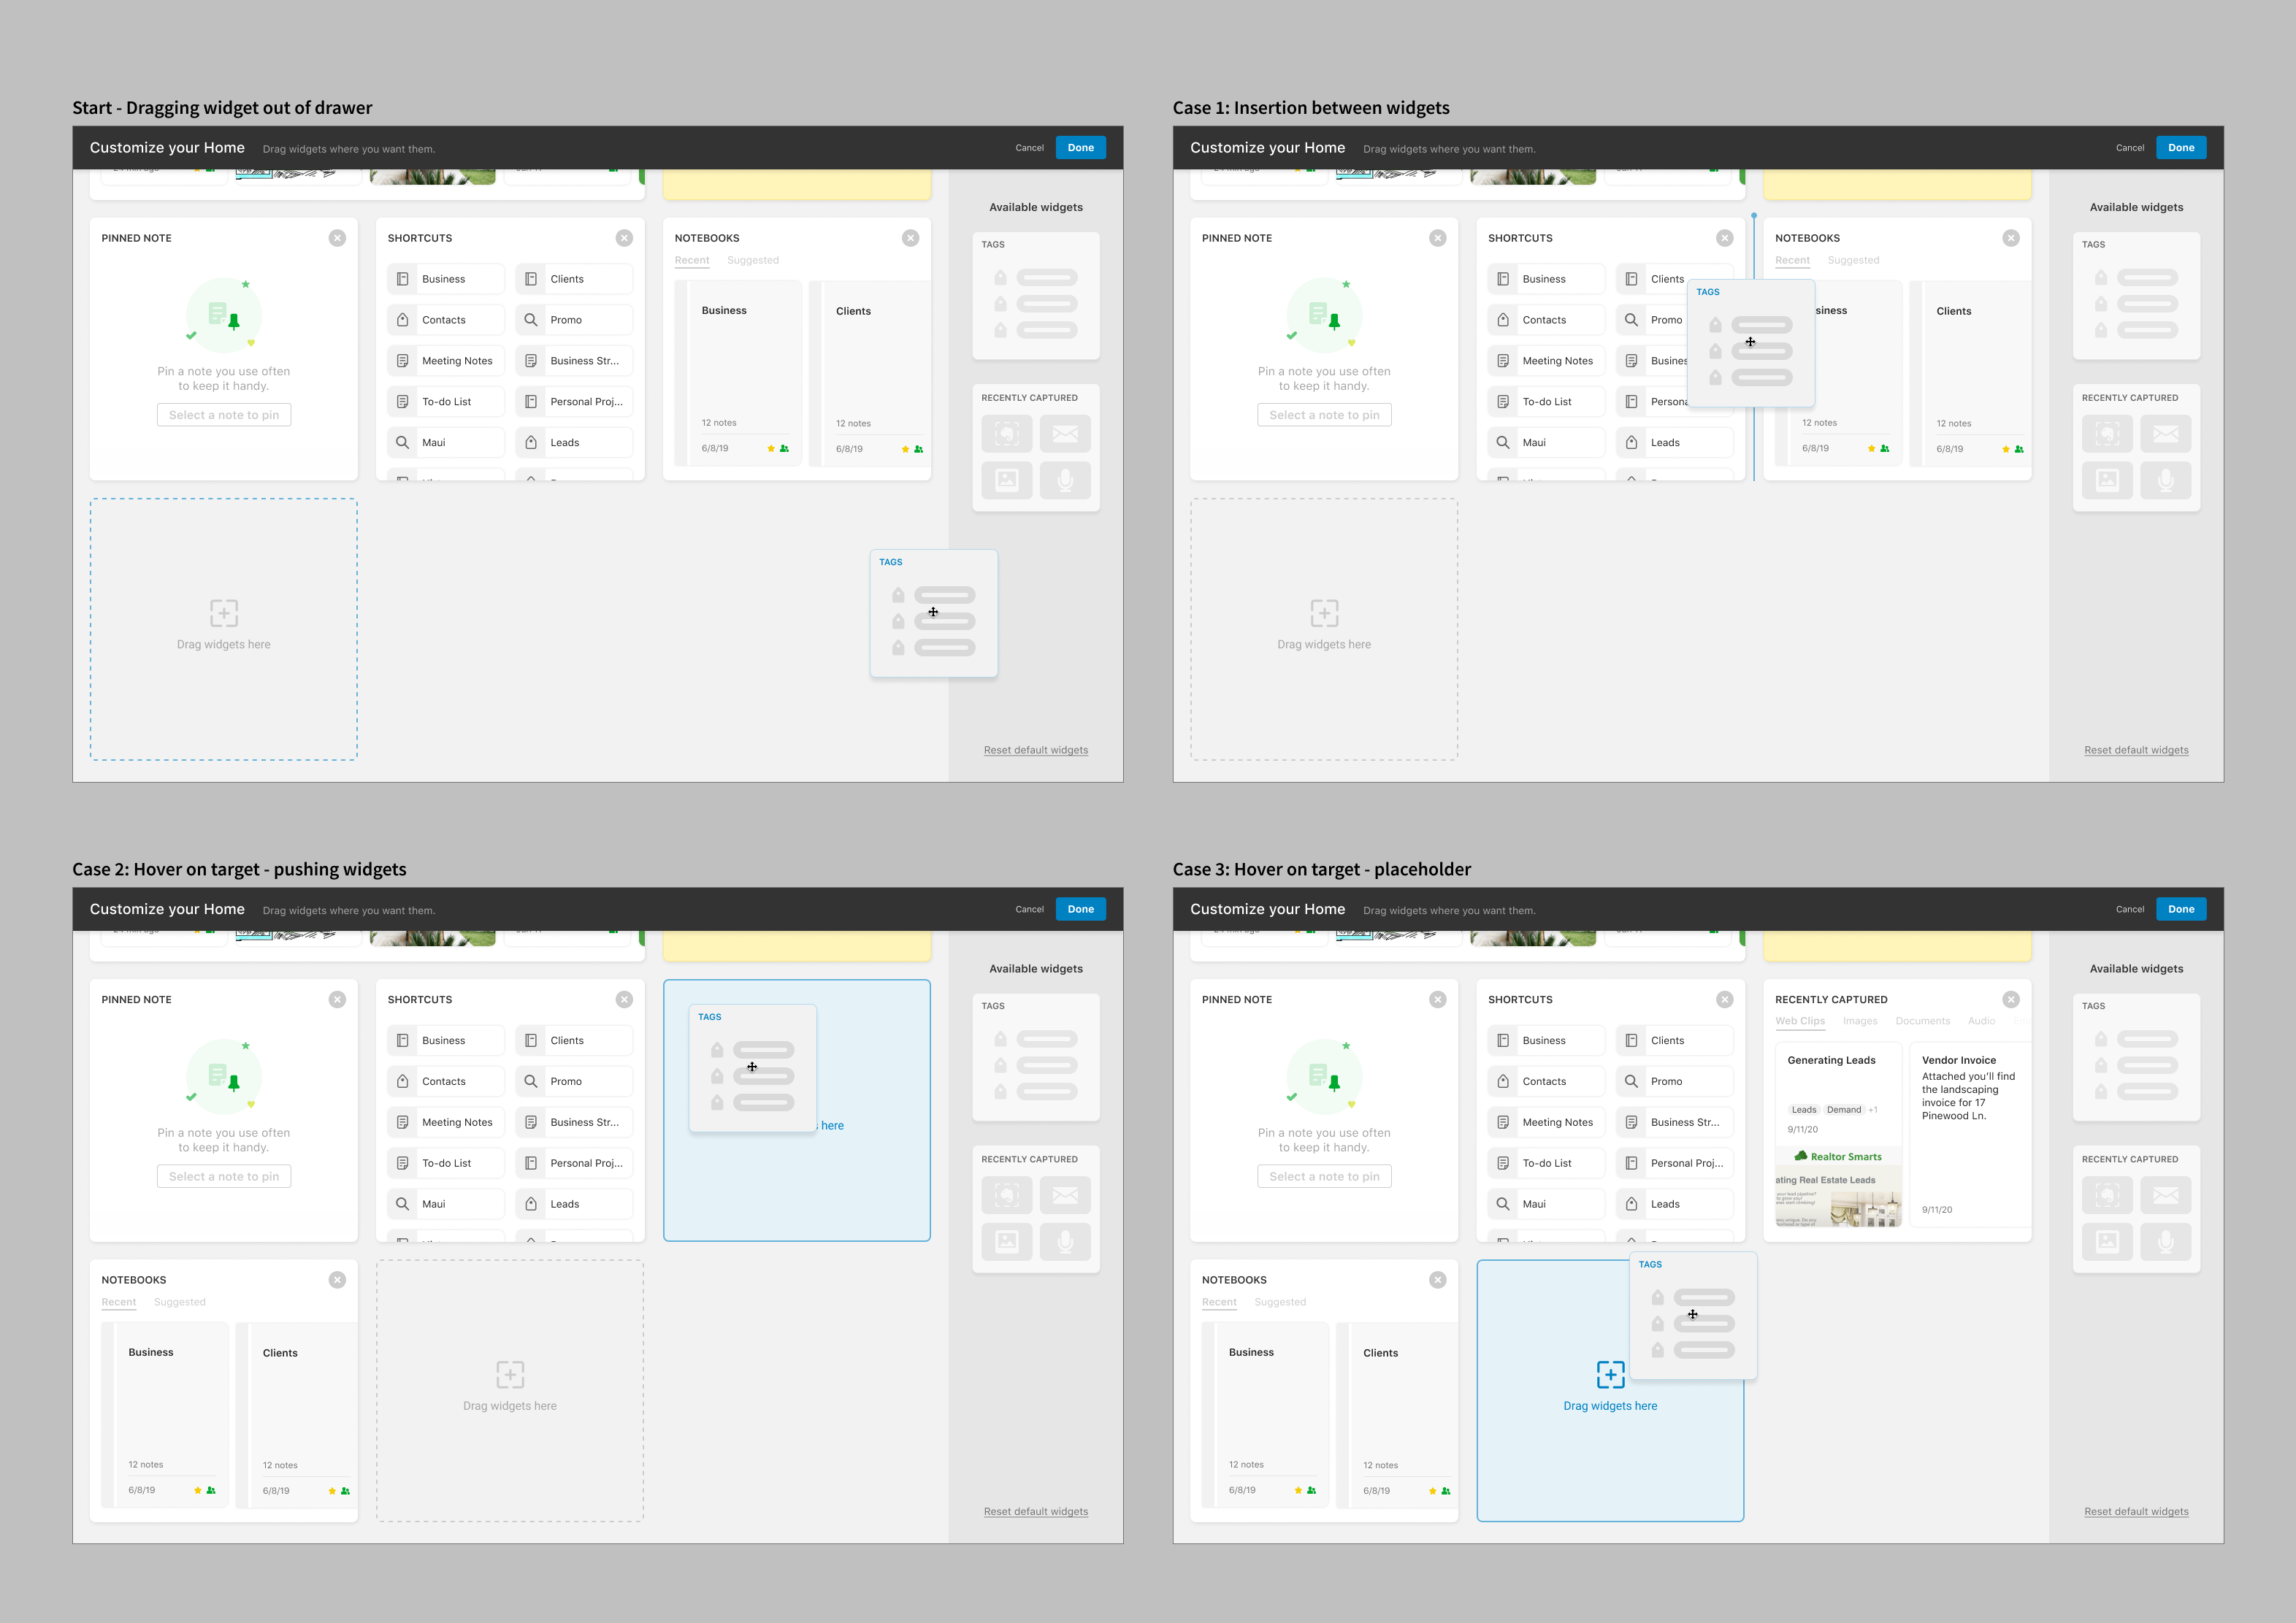Screen dimensions: 2296x1623
Task: Click Done in the Start panel header
Action: [1080, 148]
